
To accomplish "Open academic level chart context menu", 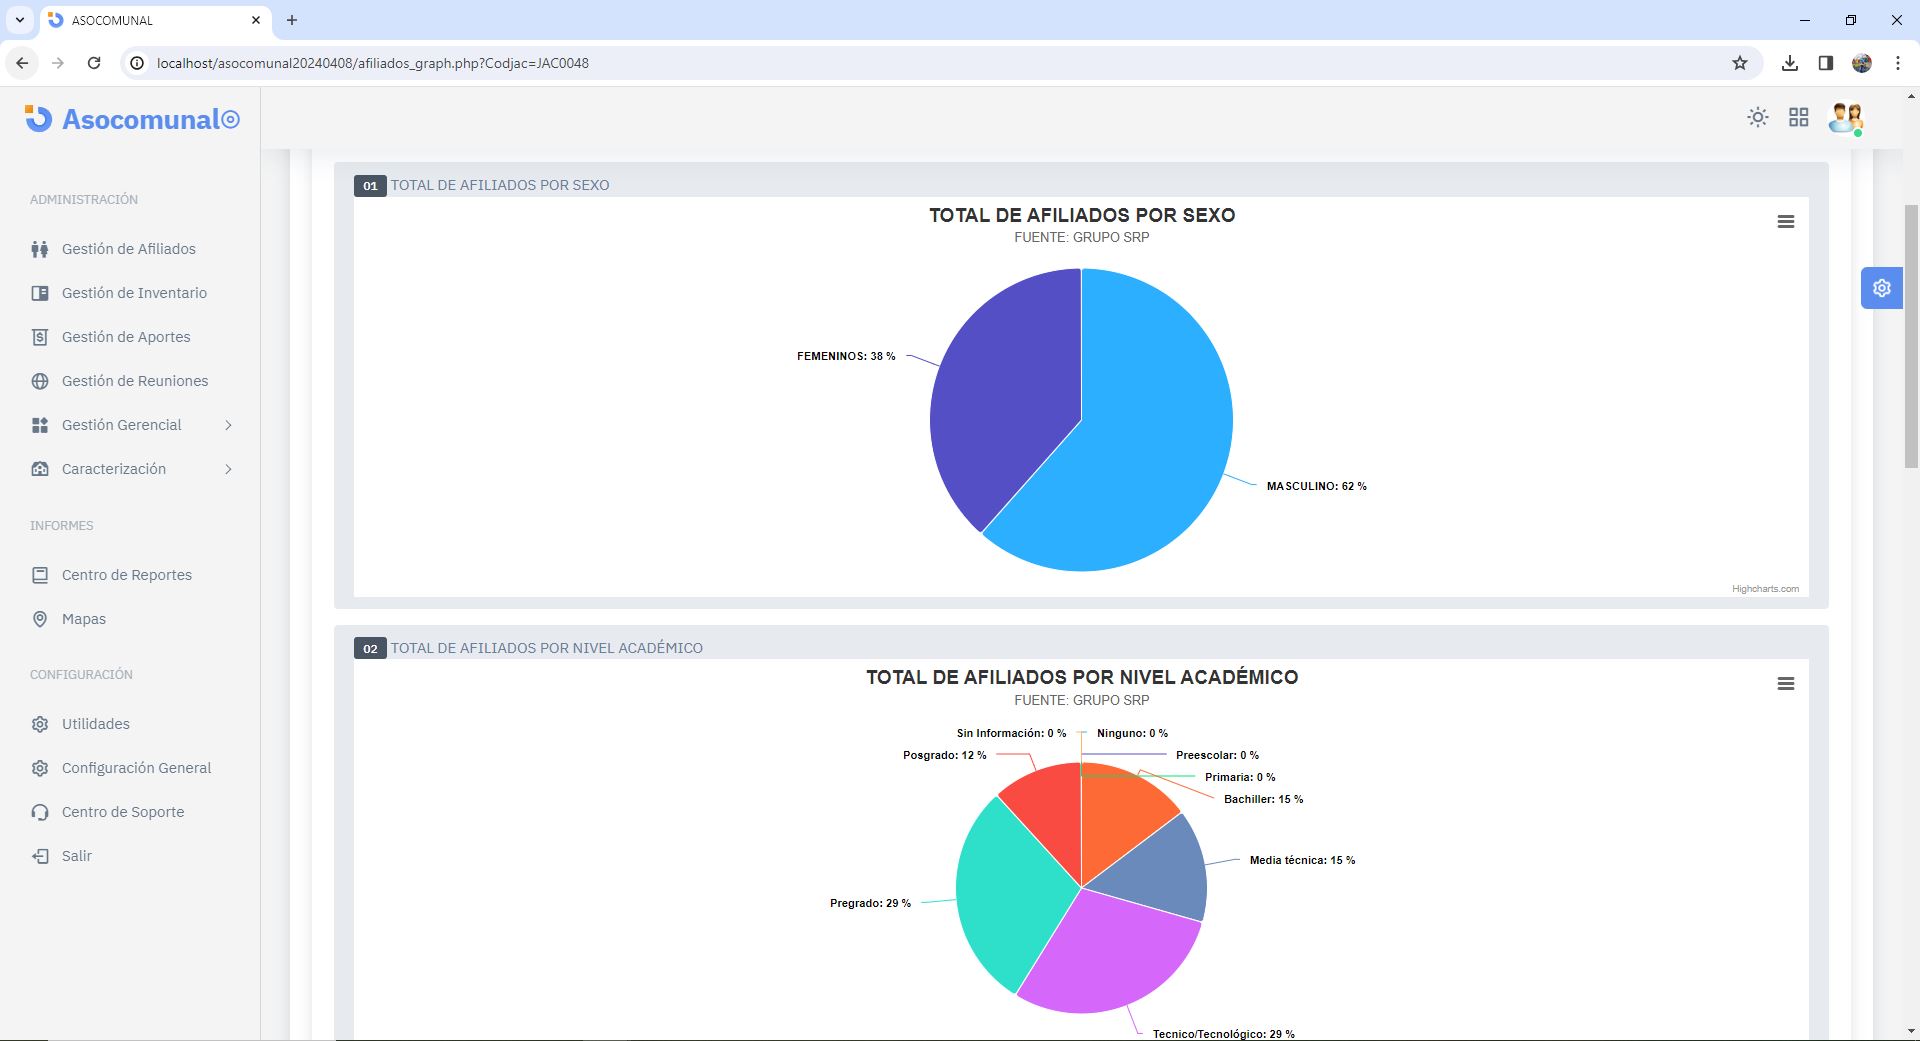I will click(1785, 684).
